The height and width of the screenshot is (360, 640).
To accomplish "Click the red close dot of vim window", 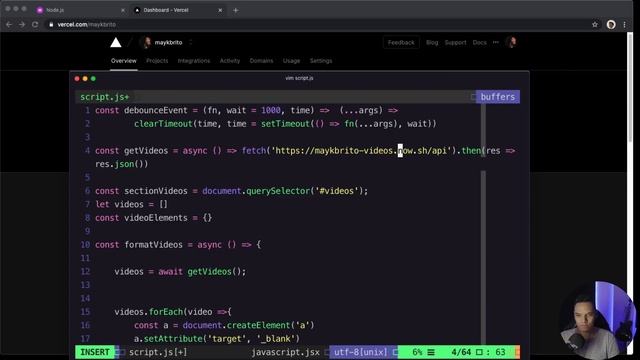I will tap(77, 78).
